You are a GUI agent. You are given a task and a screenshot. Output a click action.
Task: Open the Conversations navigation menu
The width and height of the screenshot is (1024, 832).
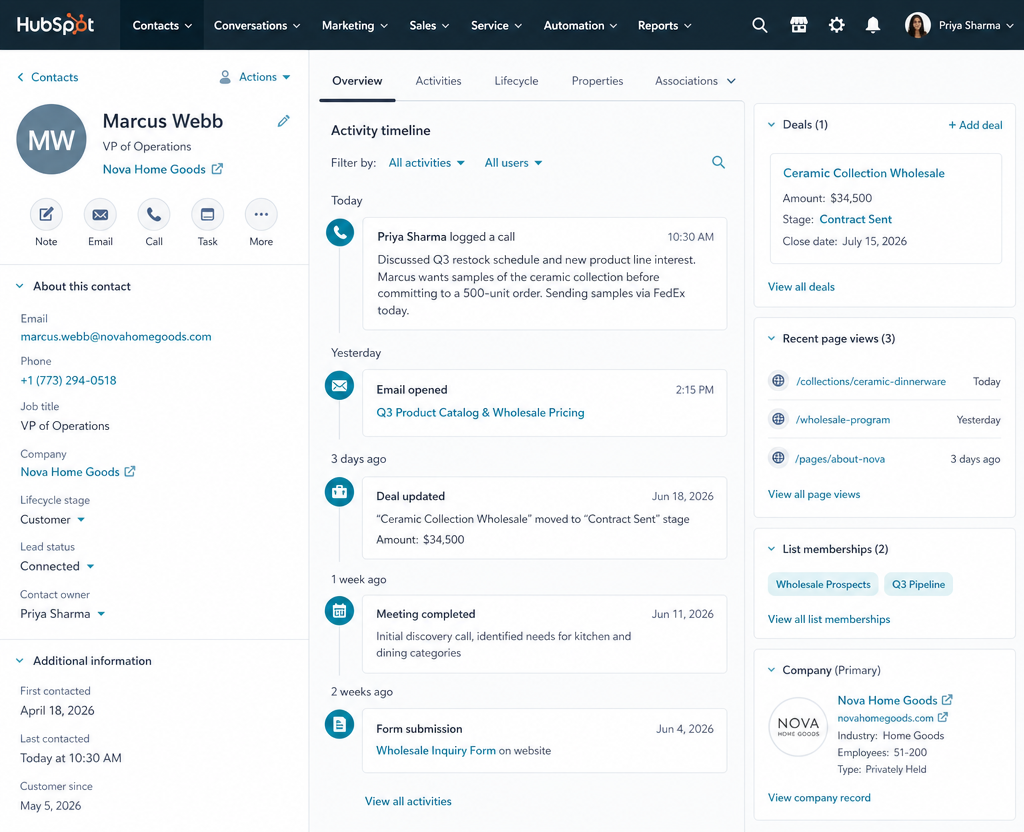257,25
